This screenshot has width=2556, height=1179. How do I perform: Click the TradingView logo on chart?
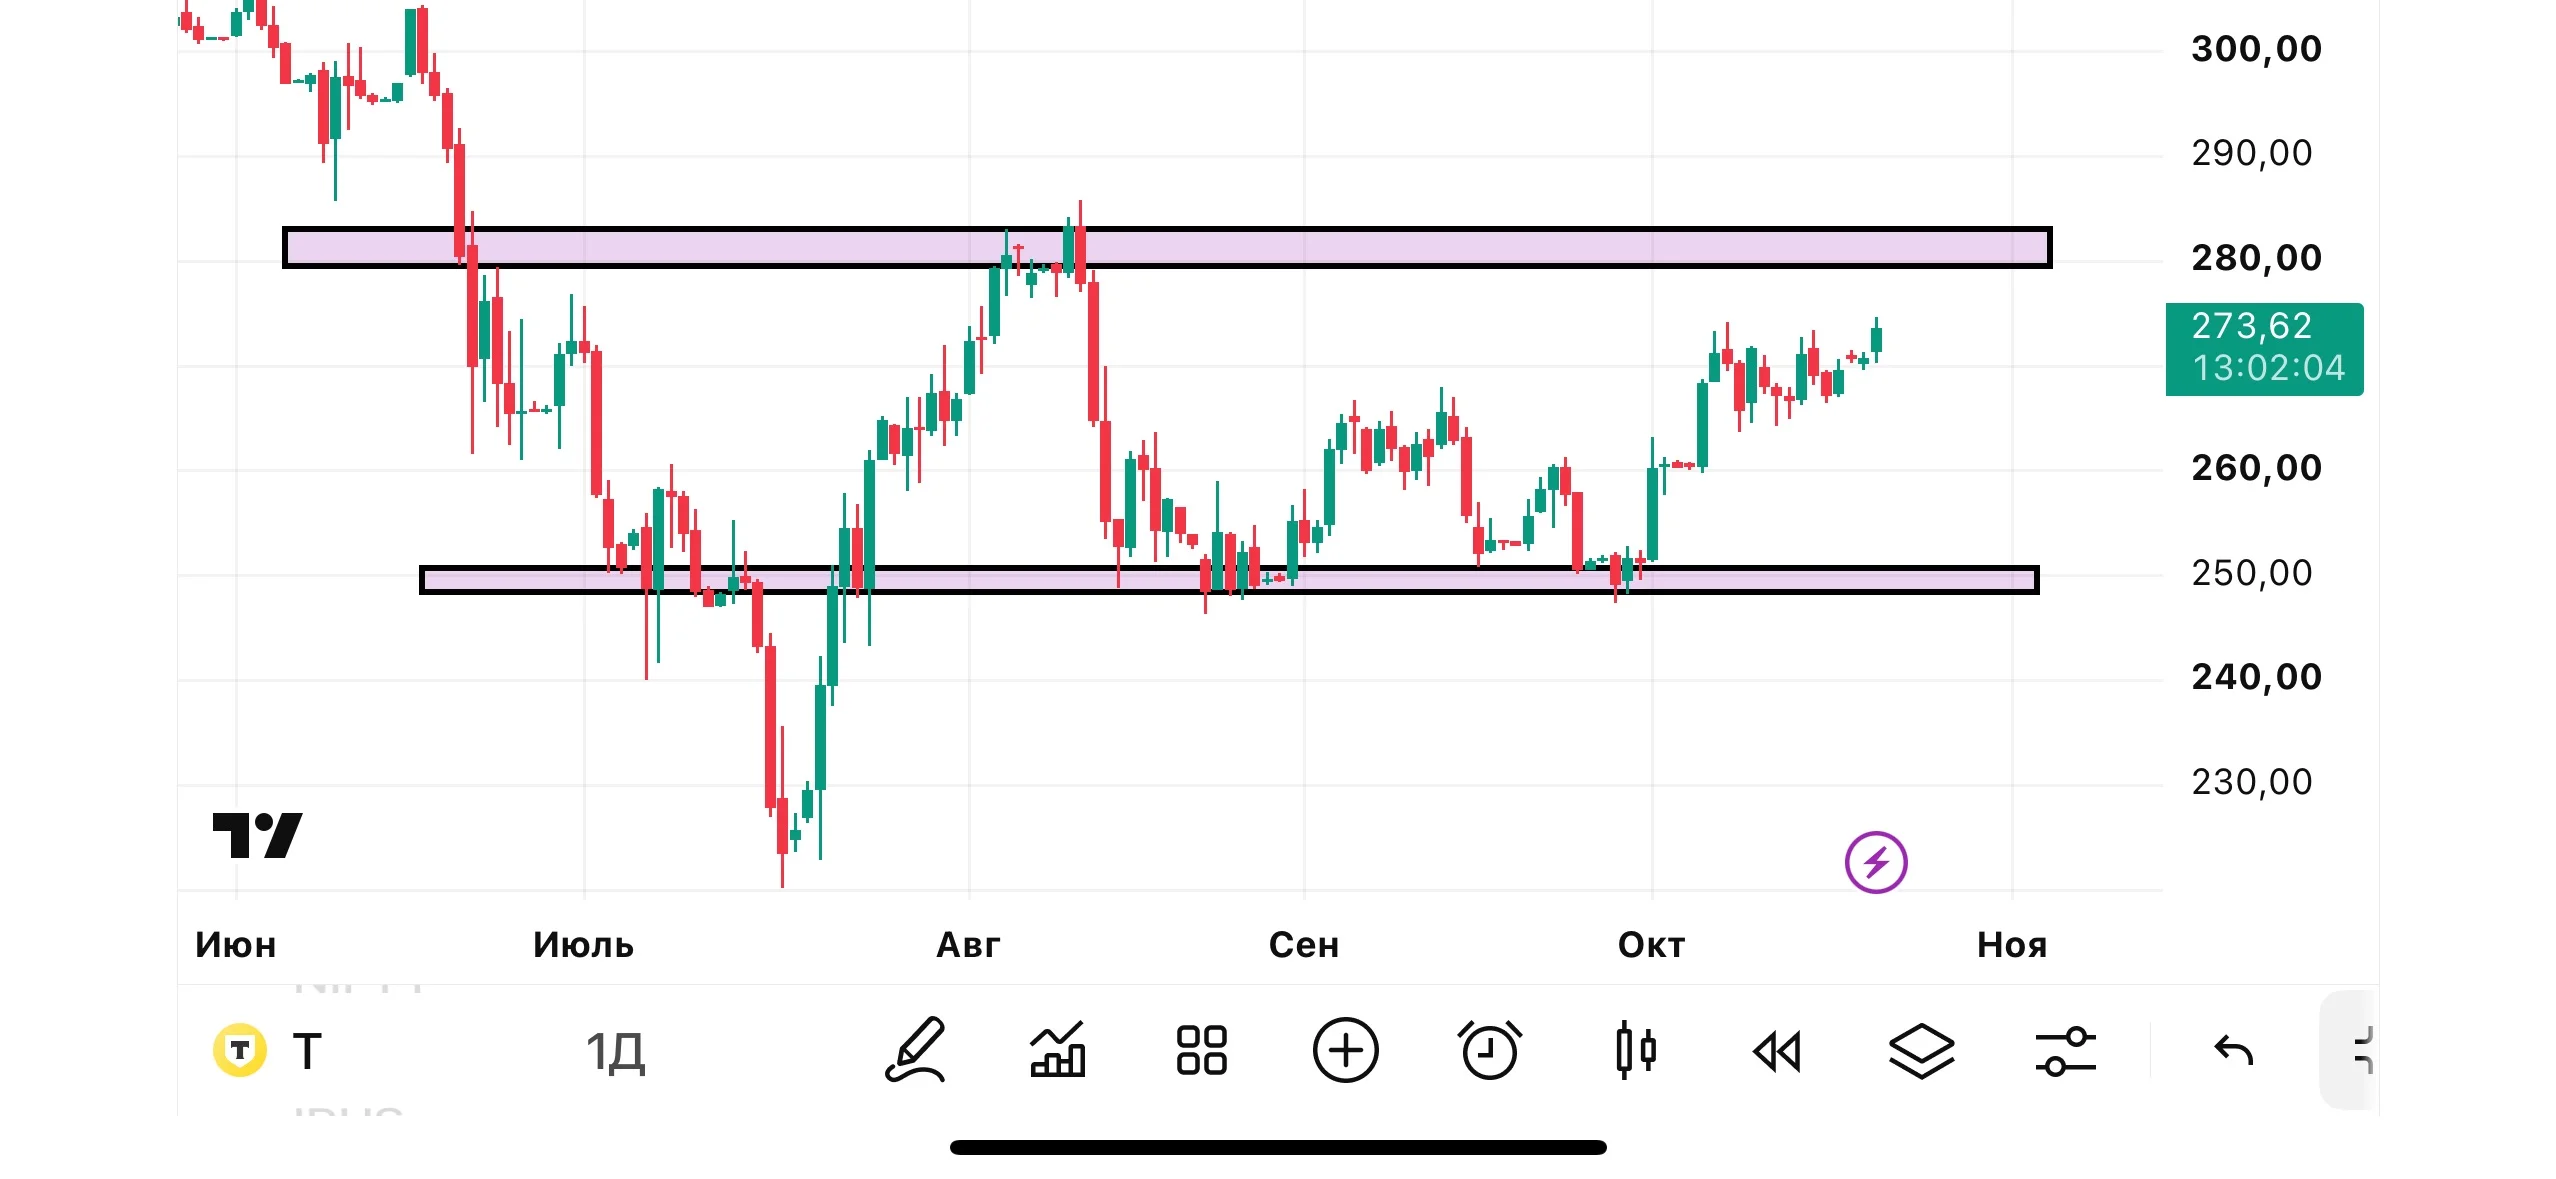click(257, 835)
